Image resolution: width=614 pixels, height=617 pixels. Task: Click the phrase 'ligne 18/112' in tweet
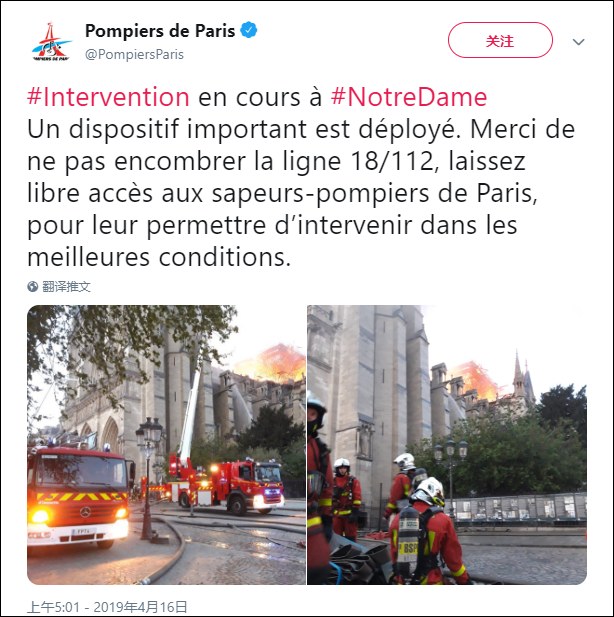[x=357, y=161]
